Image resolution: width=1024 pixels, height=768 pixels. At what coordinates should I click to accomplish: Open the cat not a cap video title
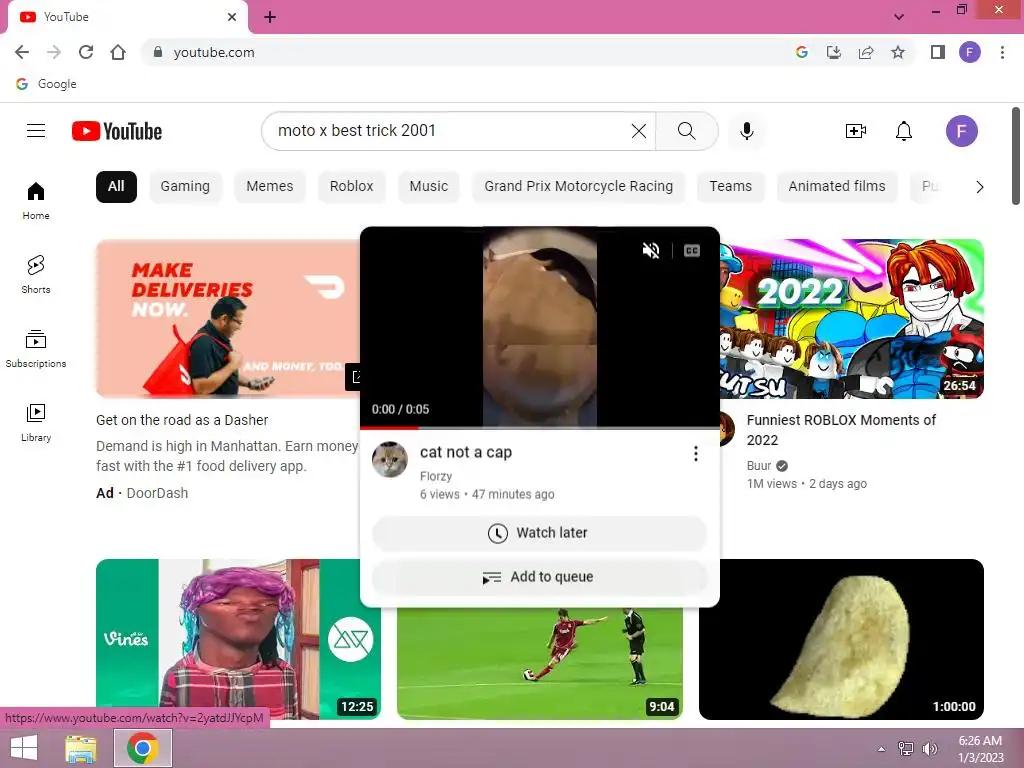coord(466,452)
